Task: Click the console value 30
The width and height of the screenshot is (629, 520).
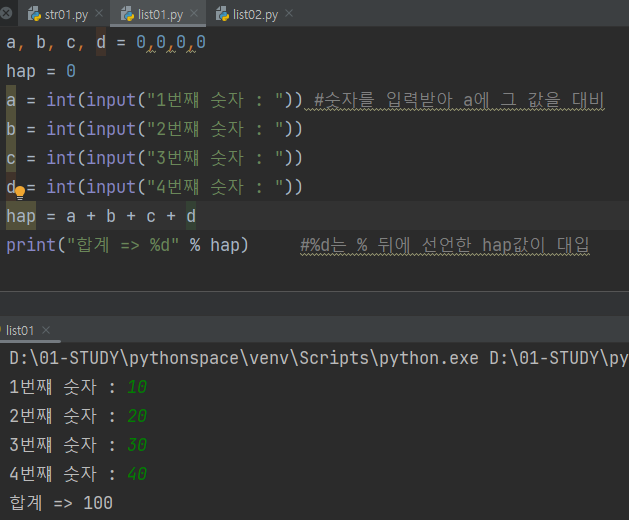Action: 137,445
